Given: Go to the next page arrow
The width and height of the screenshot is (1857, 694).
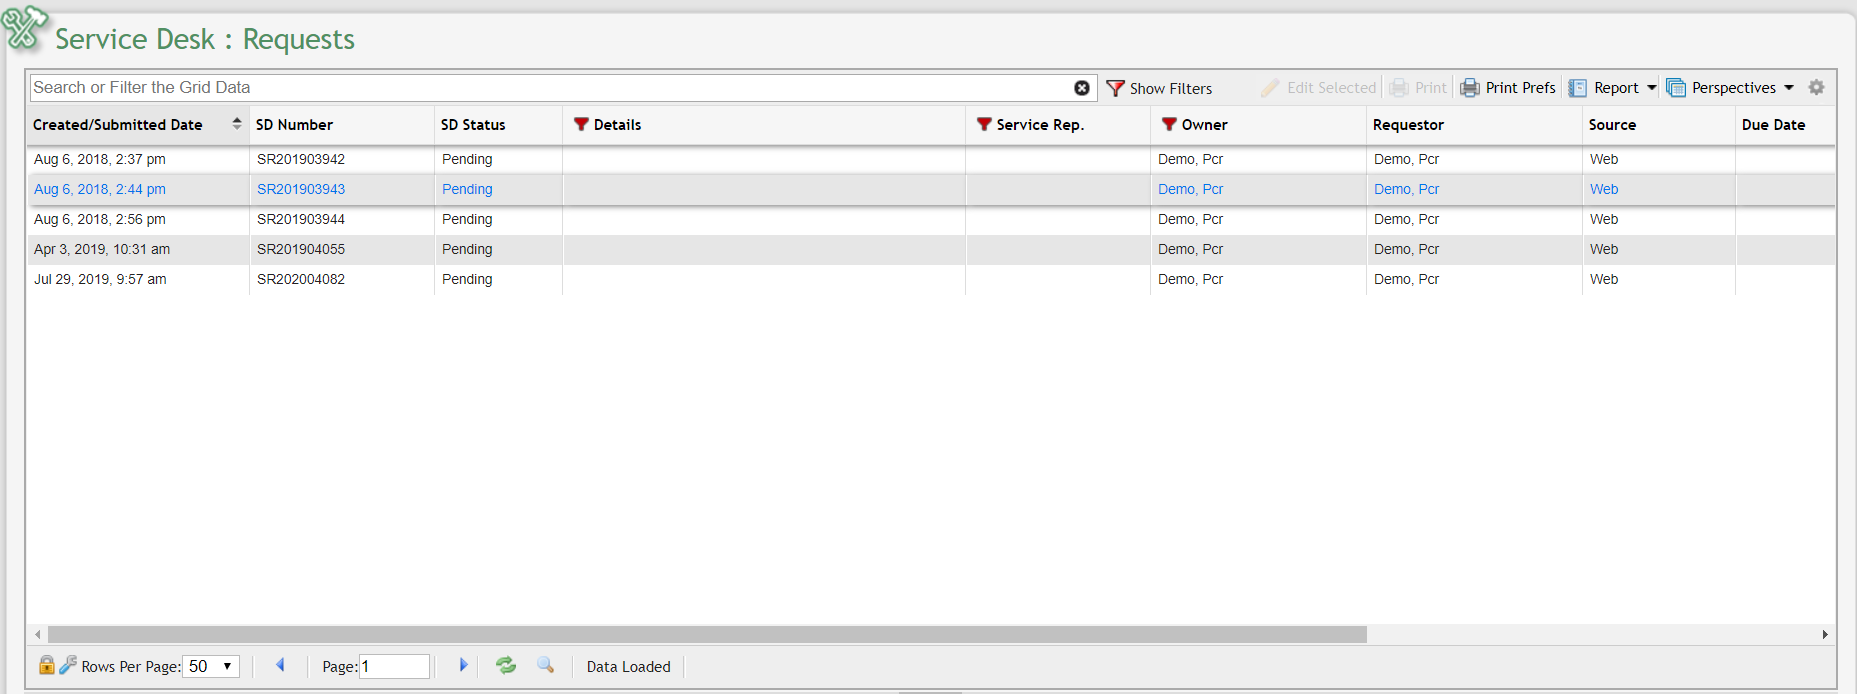Looking at the screenshot, I should 463,666.
